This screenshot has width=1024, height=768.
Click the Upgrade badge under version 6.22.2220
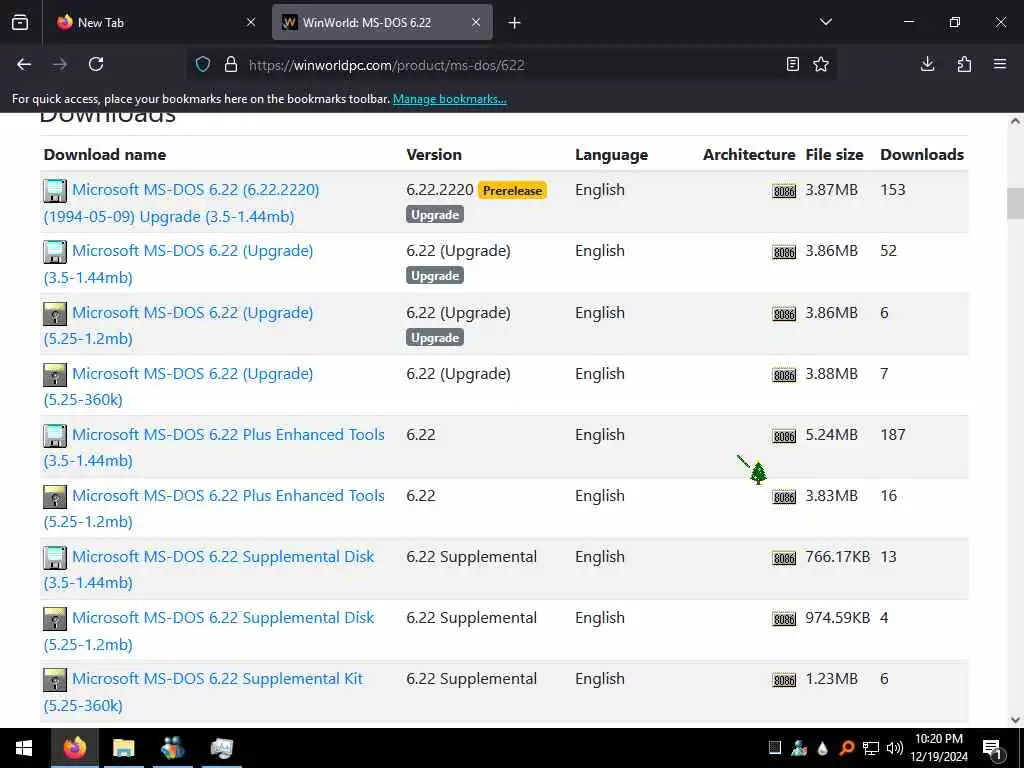(x=435, y=215)
